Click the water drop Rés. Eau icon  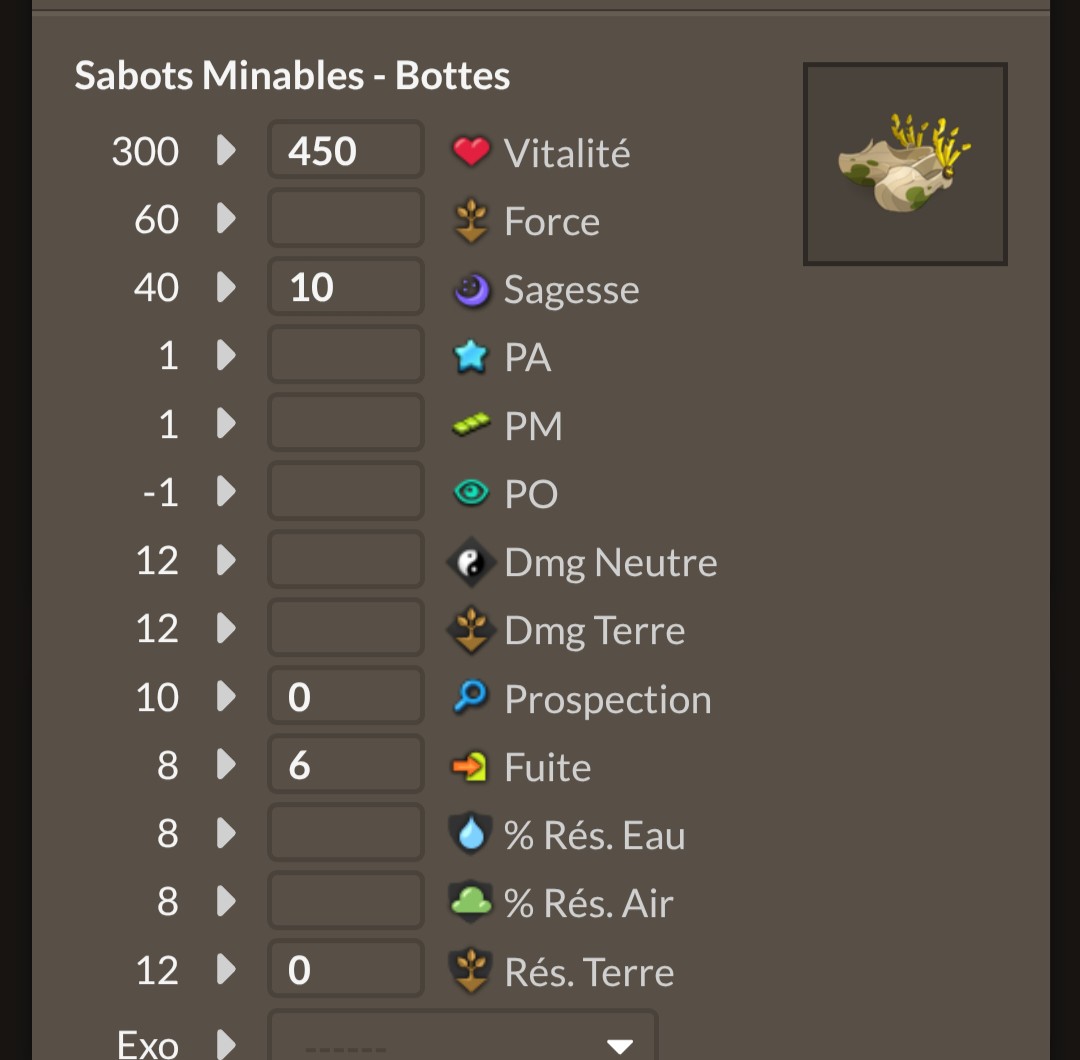pos(471,833)
